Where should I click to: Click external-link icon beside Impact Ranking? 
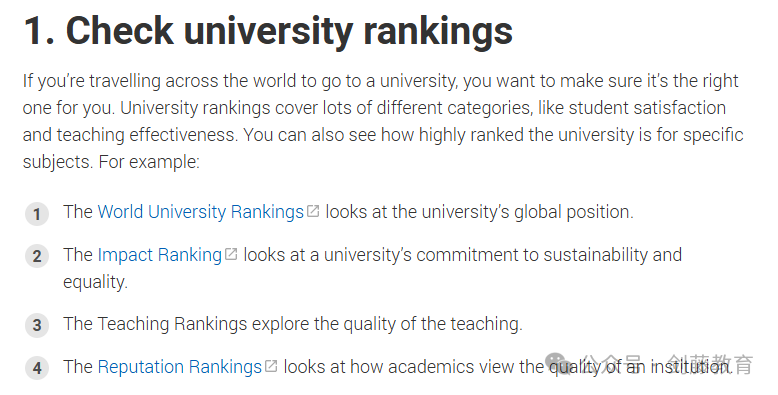pyautogui.click(x=231, y=254)
